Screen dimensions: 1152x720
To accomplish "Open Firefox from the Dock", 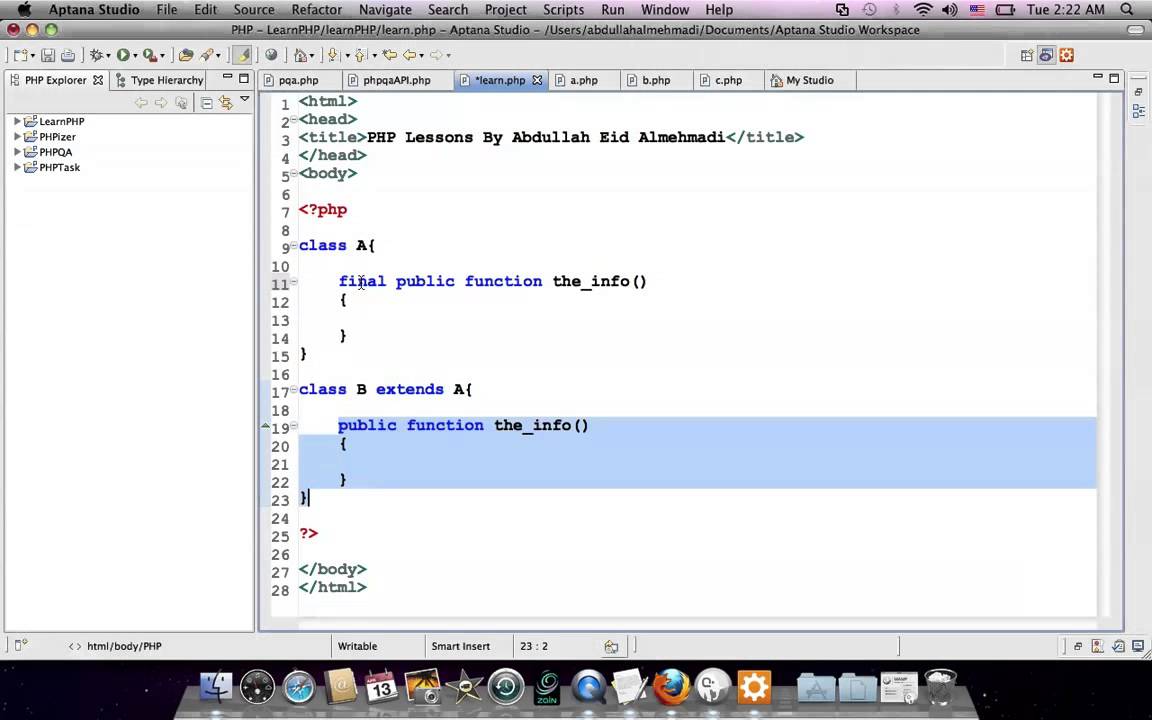I will pyautogui.click(x=671, y=688).
